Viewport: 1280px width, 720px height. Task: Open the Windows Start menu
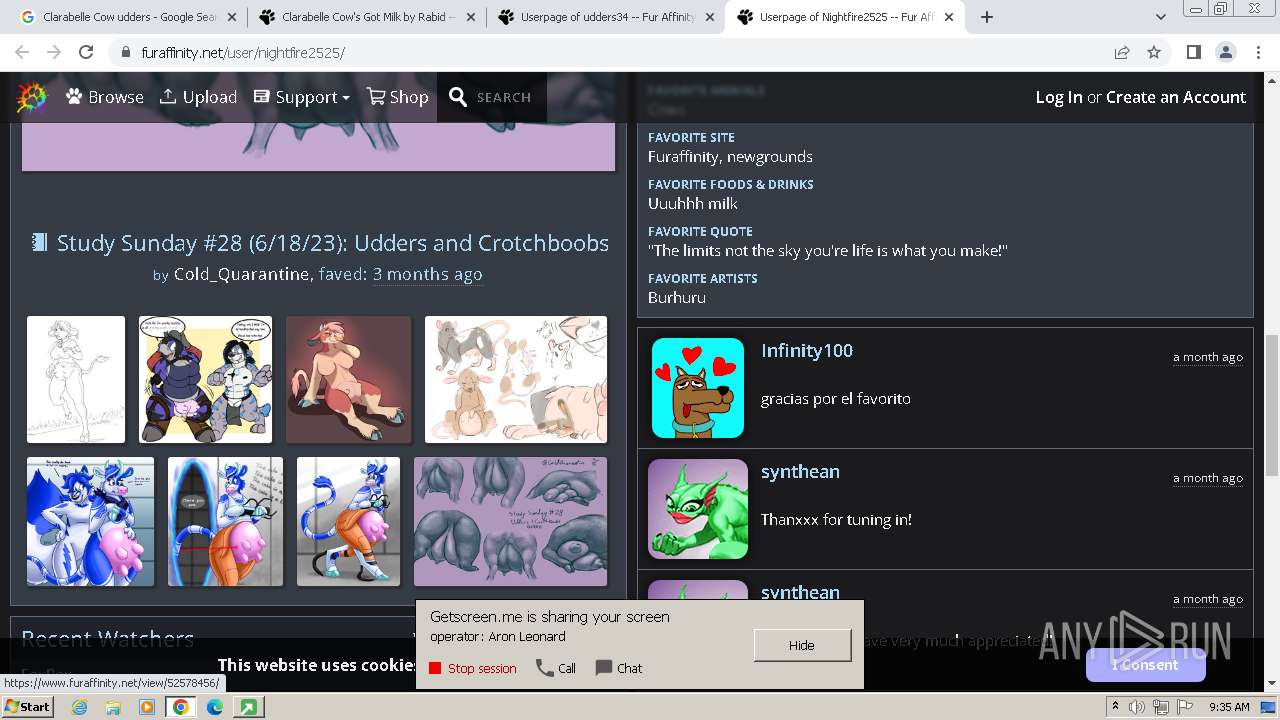click(x=28, y=707)
